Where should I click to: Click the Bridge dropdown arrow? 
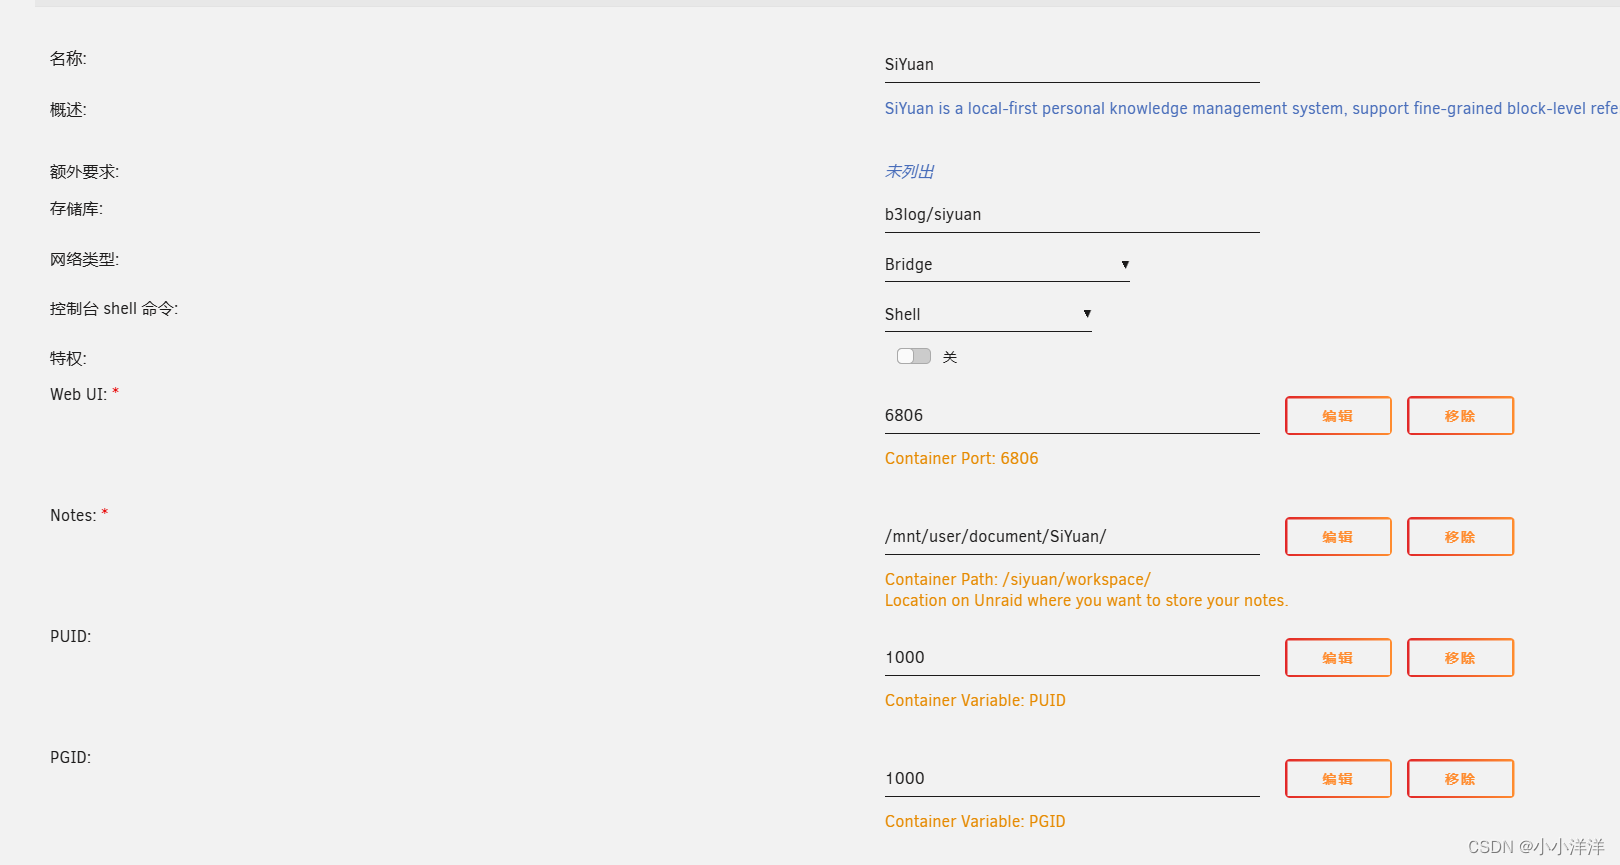tap(1125, 264)
